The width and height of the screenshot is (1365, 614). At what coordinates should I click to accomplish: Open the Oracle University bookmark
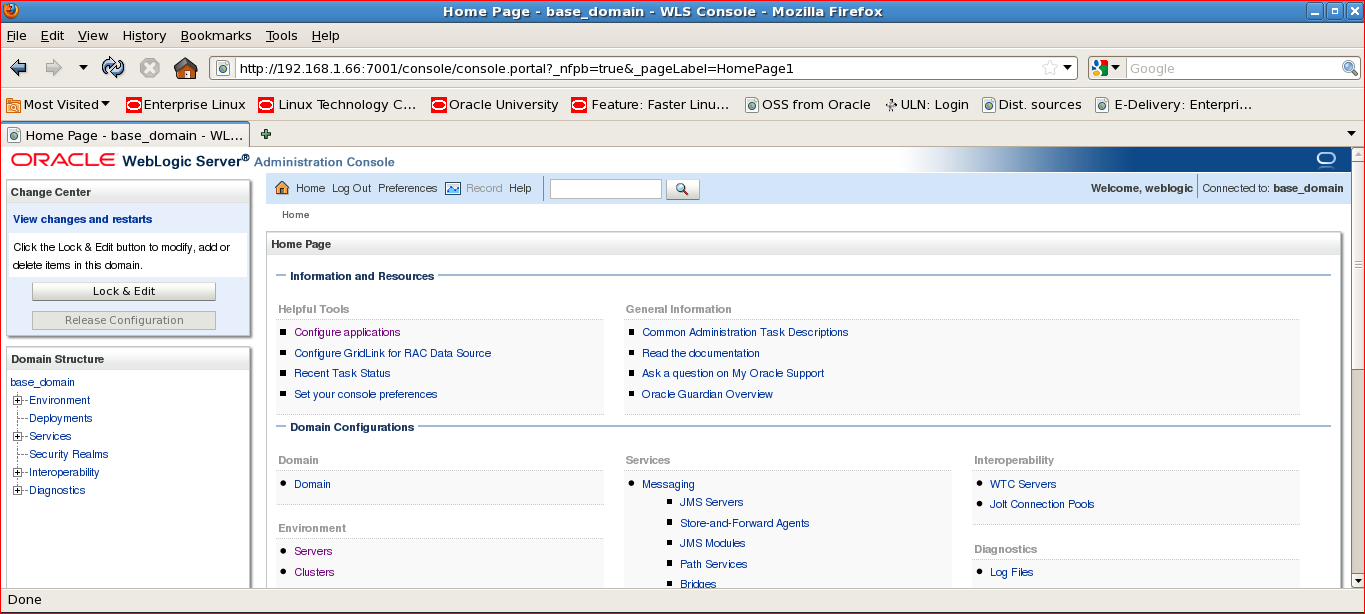coord(495,104)
